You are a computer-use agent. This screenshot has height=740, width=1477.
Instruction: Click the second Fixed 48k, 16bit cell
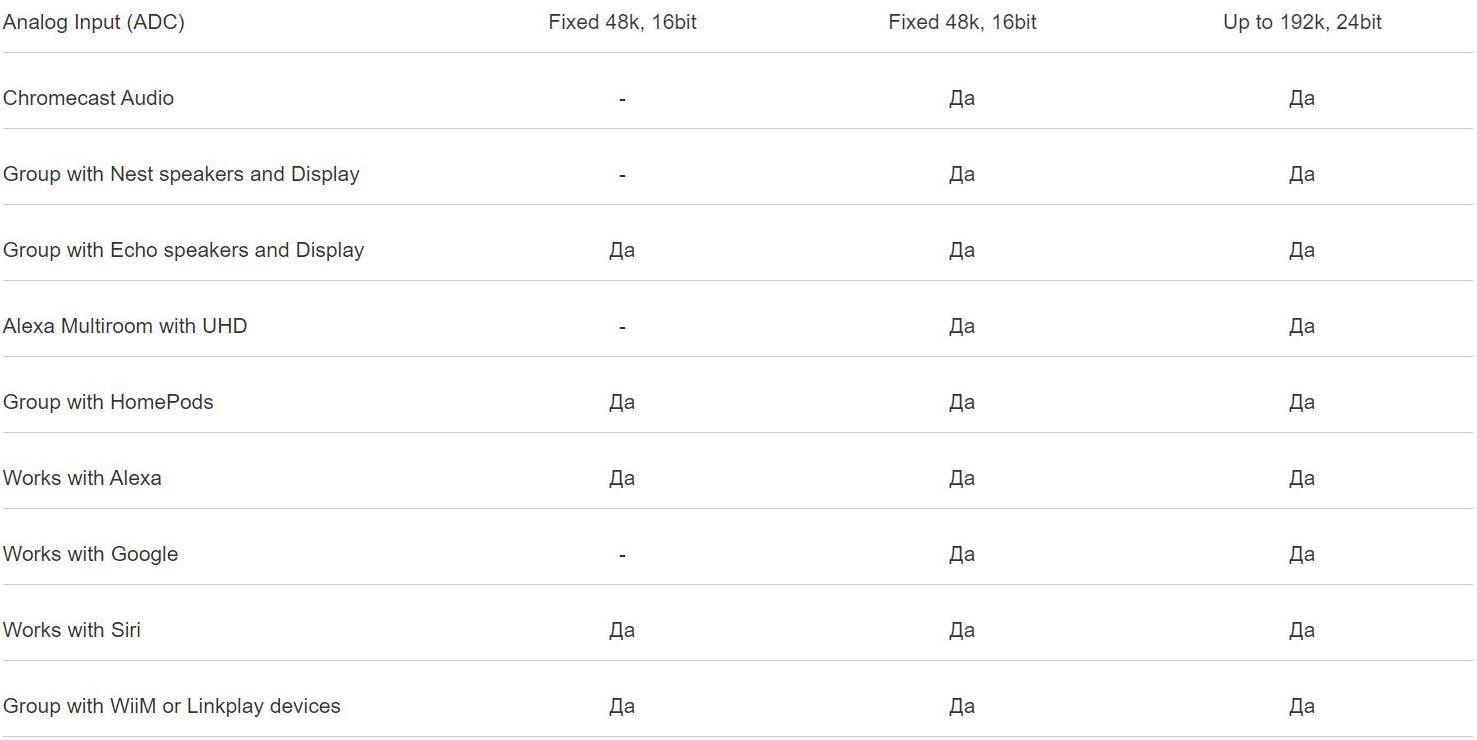tap(962, 22)
